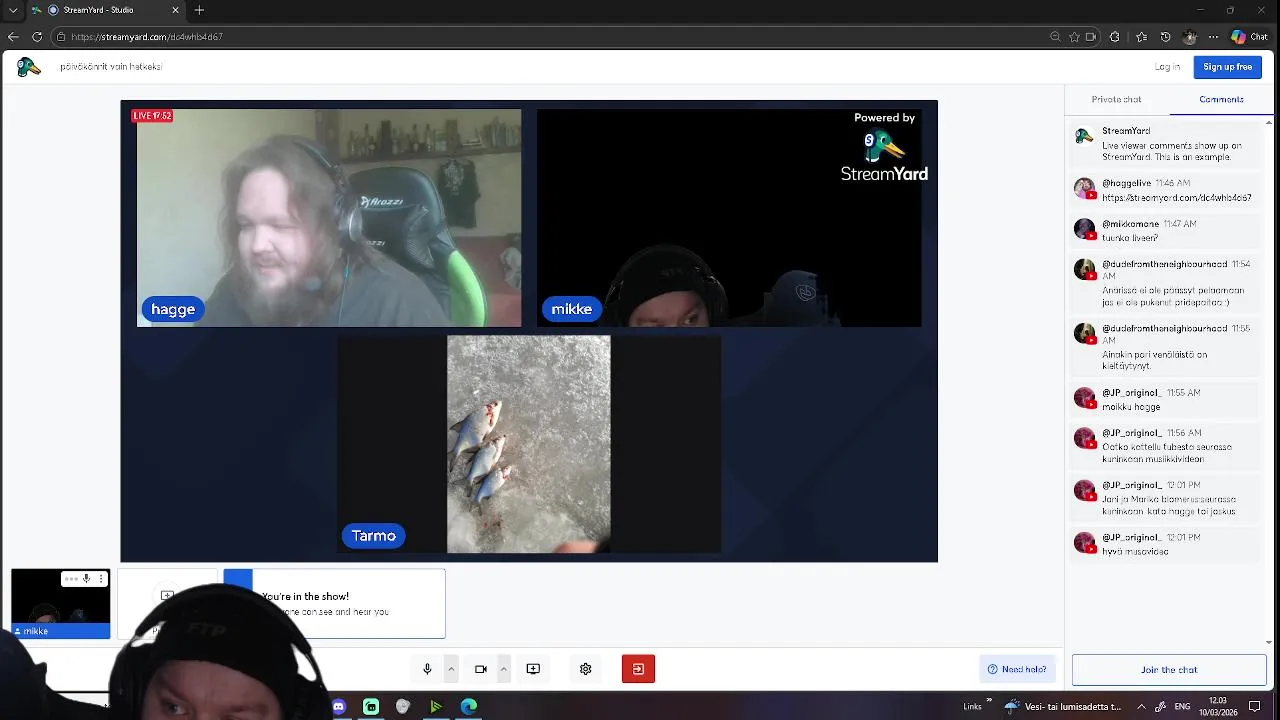Reload the page in the browser
Image resolution: width=1280 pixels, height=720 pixels.
pos(37,37)
